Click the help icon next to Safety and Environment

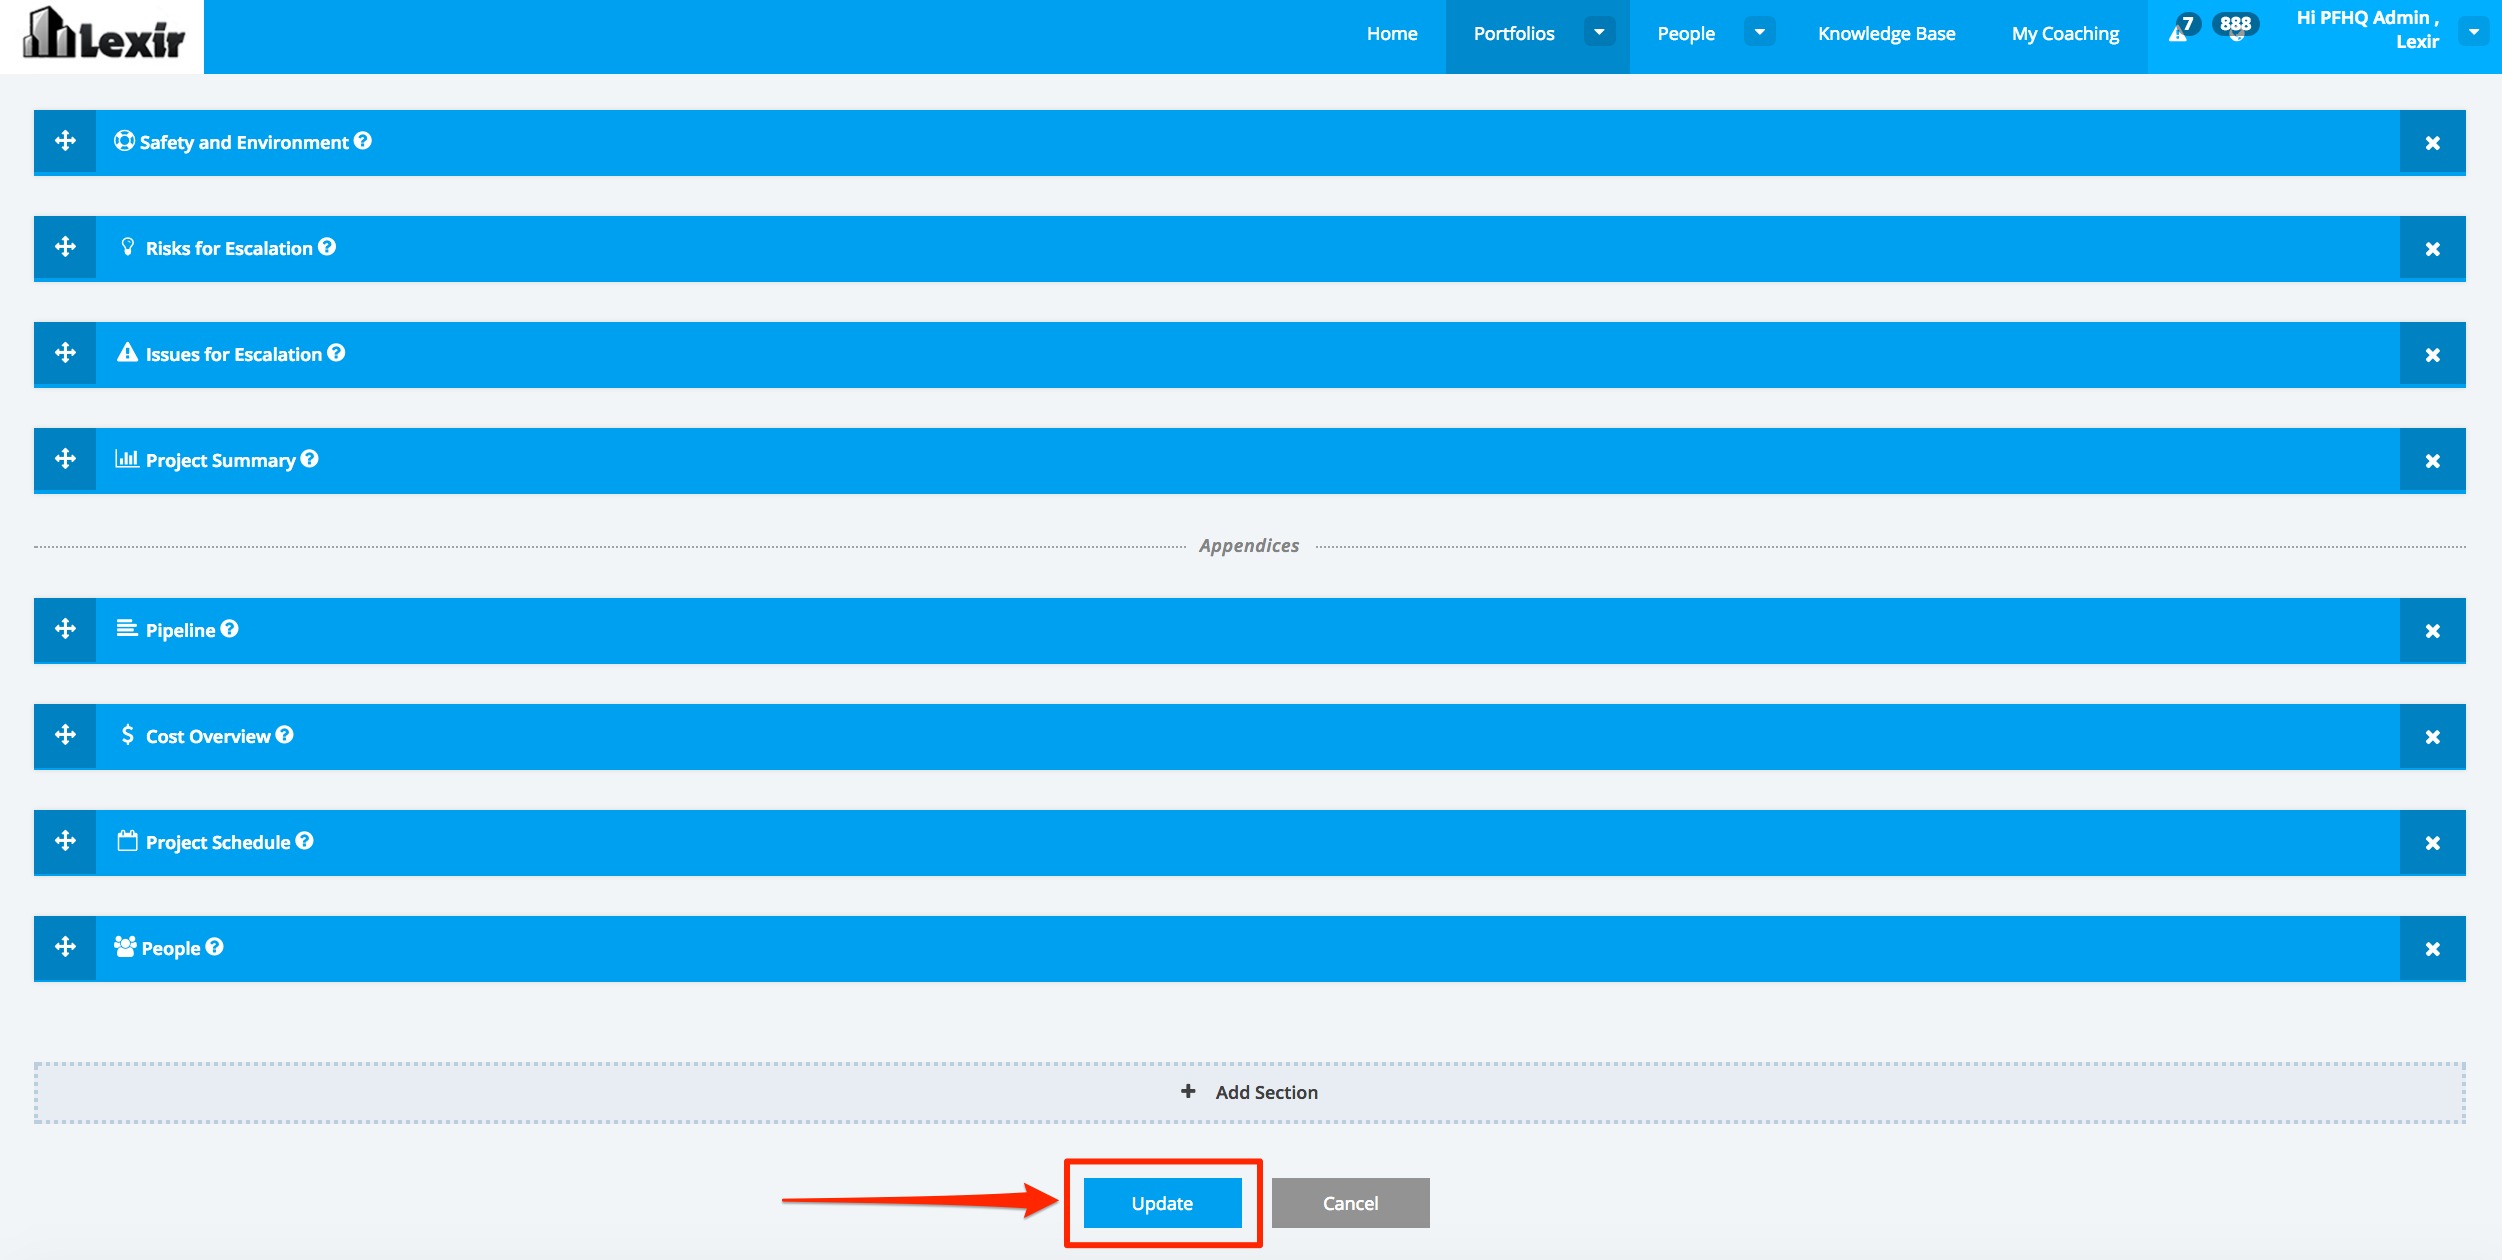(x=363, y=141)
